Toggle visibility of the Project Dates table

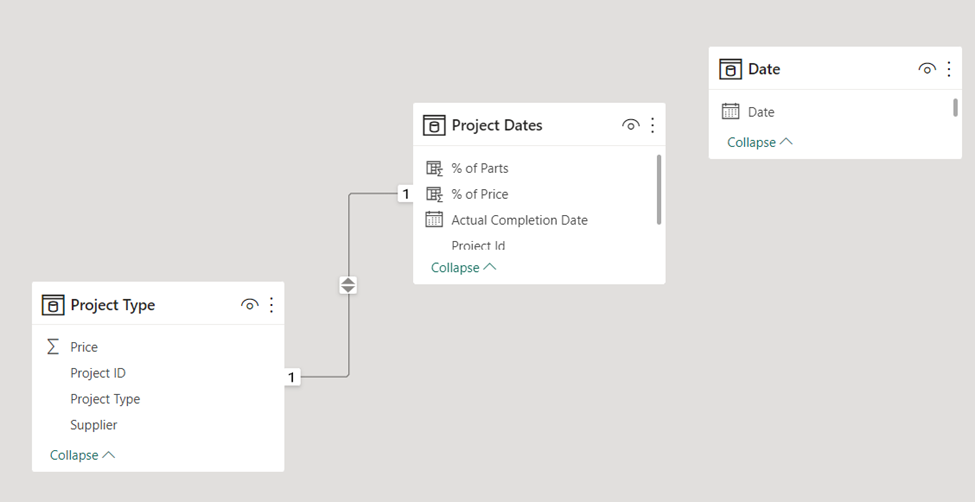click(630, 125)
